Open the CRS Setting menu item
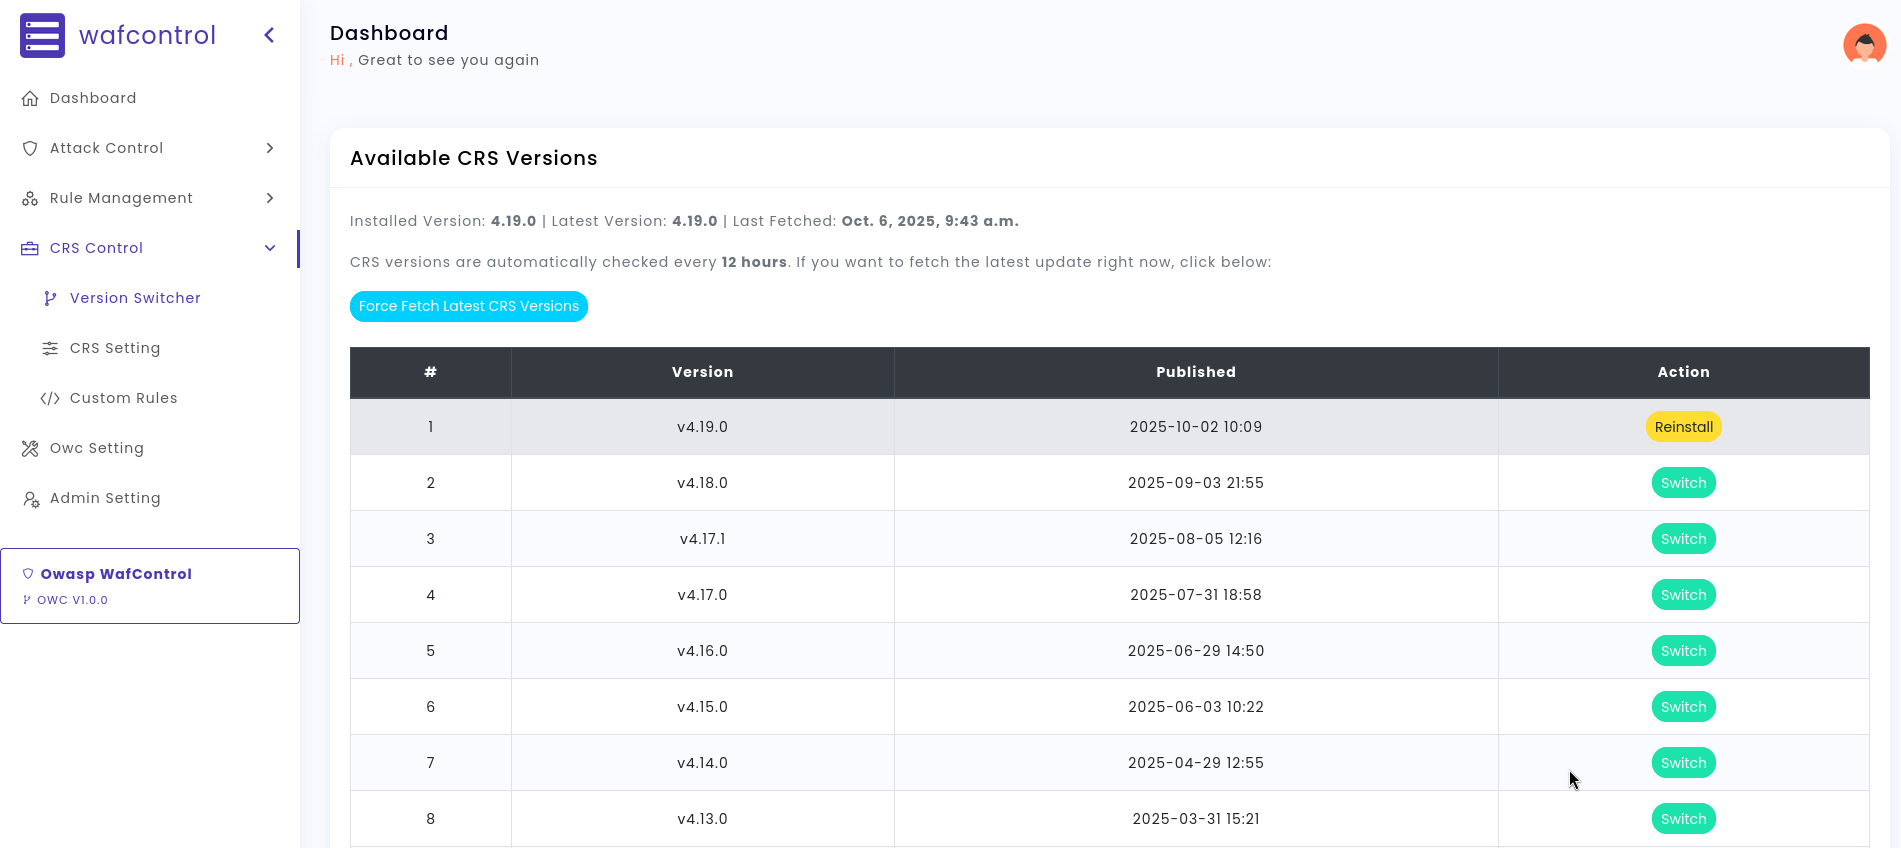Image resolution: width=1901 pixels, height=848 pixels. coord(115,348)
